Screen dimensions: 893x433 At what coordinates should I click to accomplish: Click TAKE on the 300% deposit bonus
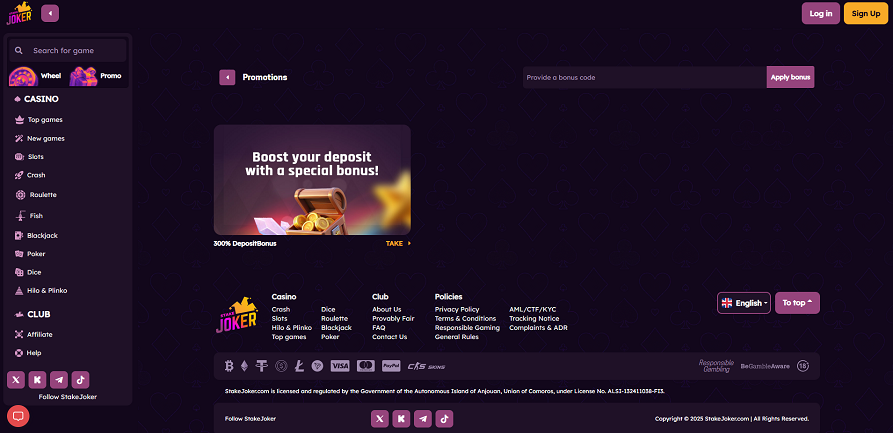398,243
